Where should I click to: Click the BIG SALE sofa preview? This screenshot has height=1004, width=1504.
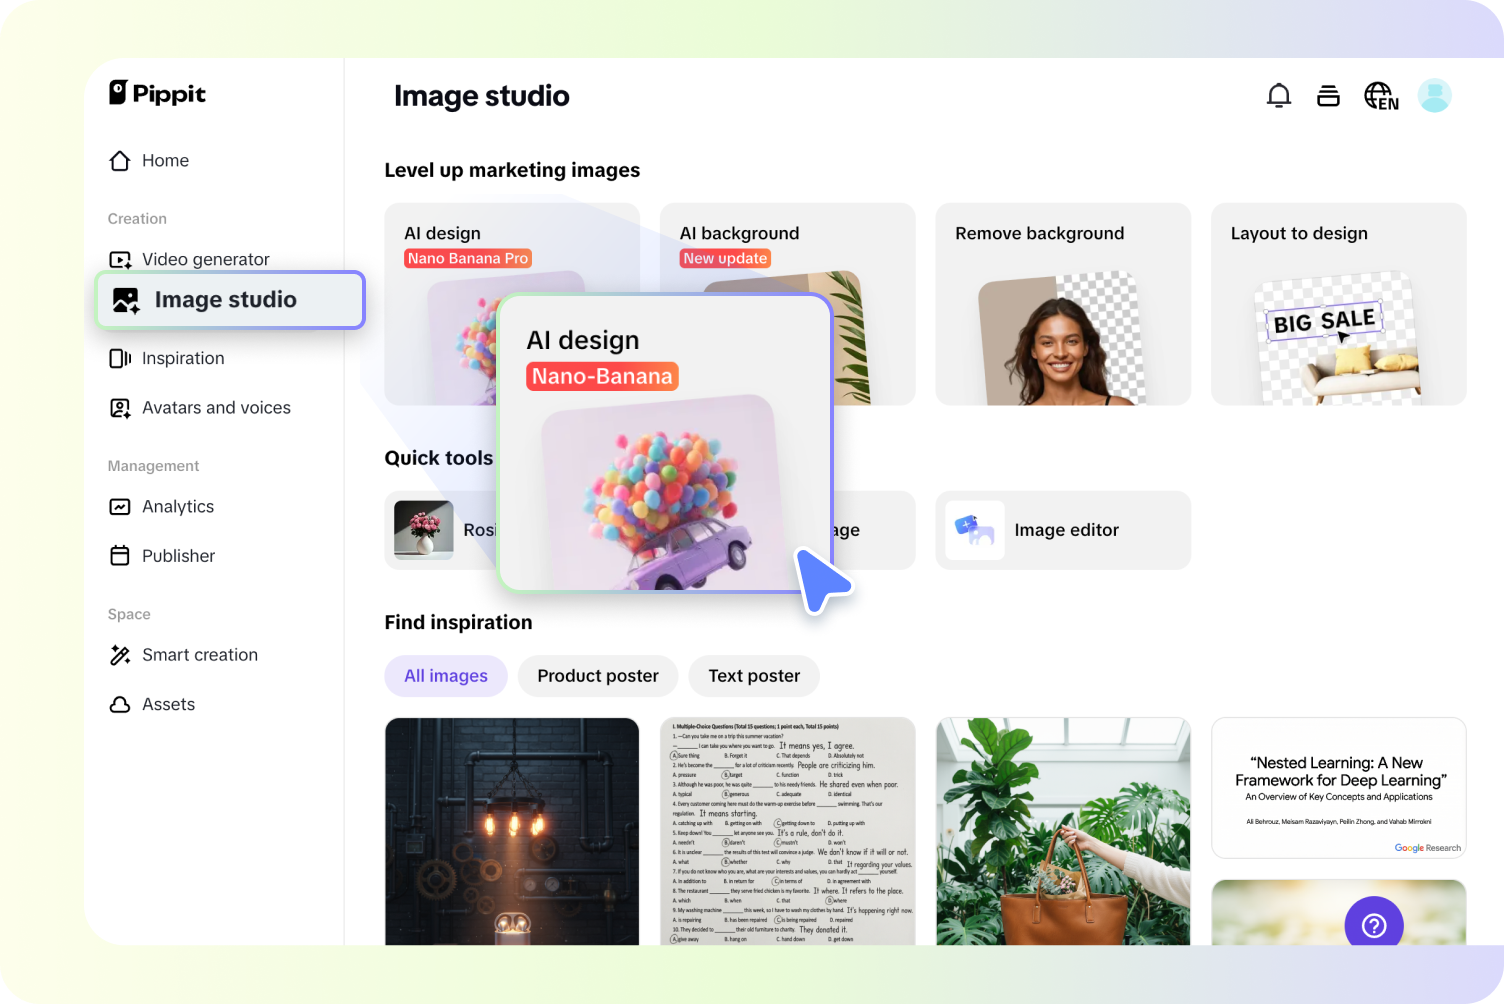tap(1338, 339)
